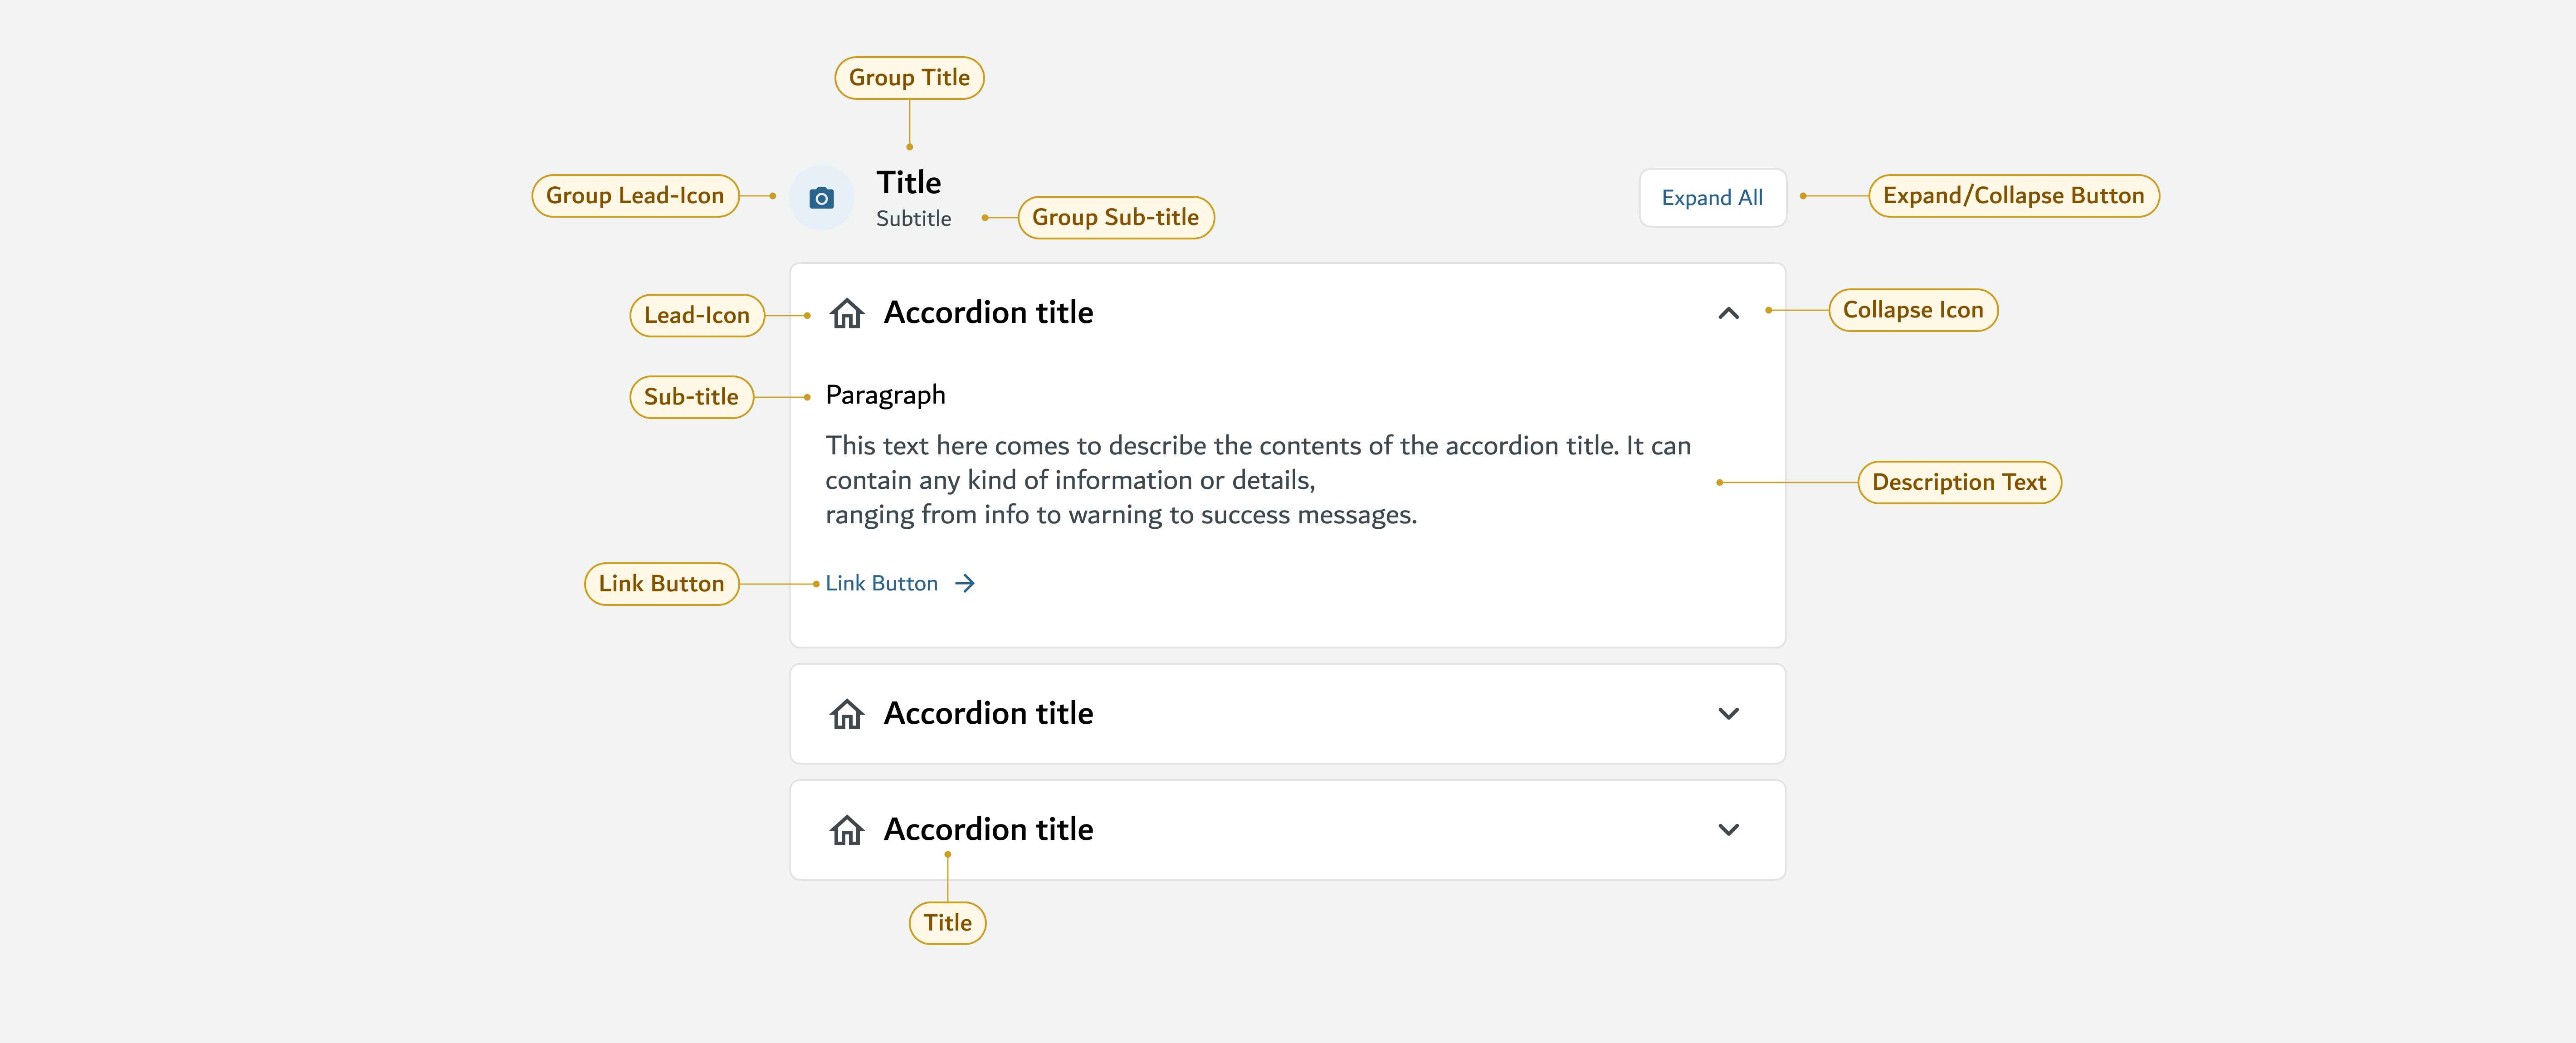This screenshot has width=2576, height=1043.
Task: Click the "Subtitle" text under the Title
Action: pos(913,218)
